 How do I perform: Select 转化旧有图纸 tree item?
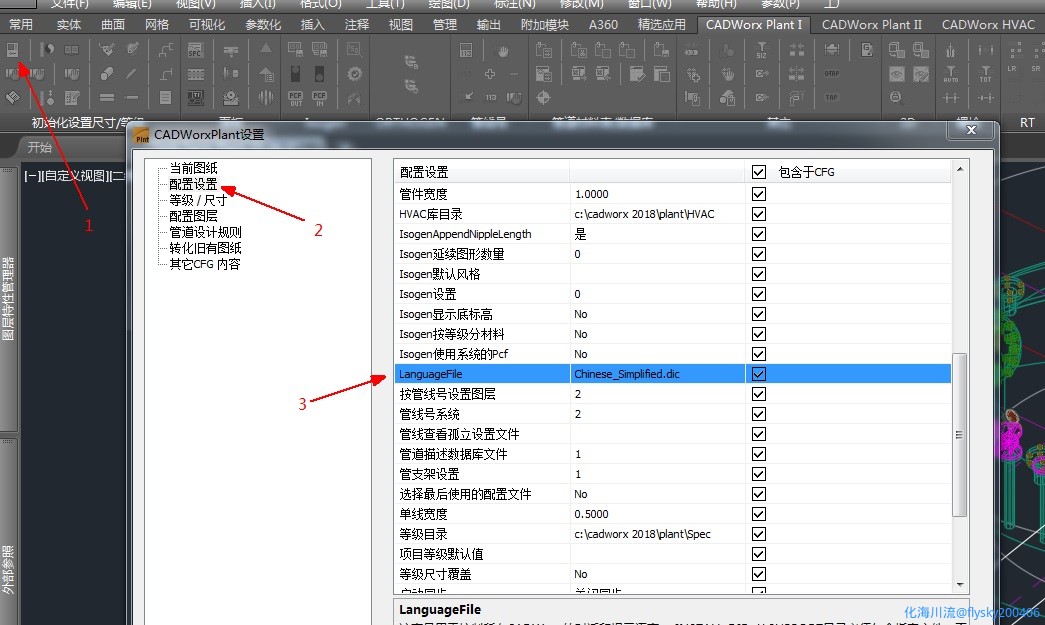click(205, 248)
